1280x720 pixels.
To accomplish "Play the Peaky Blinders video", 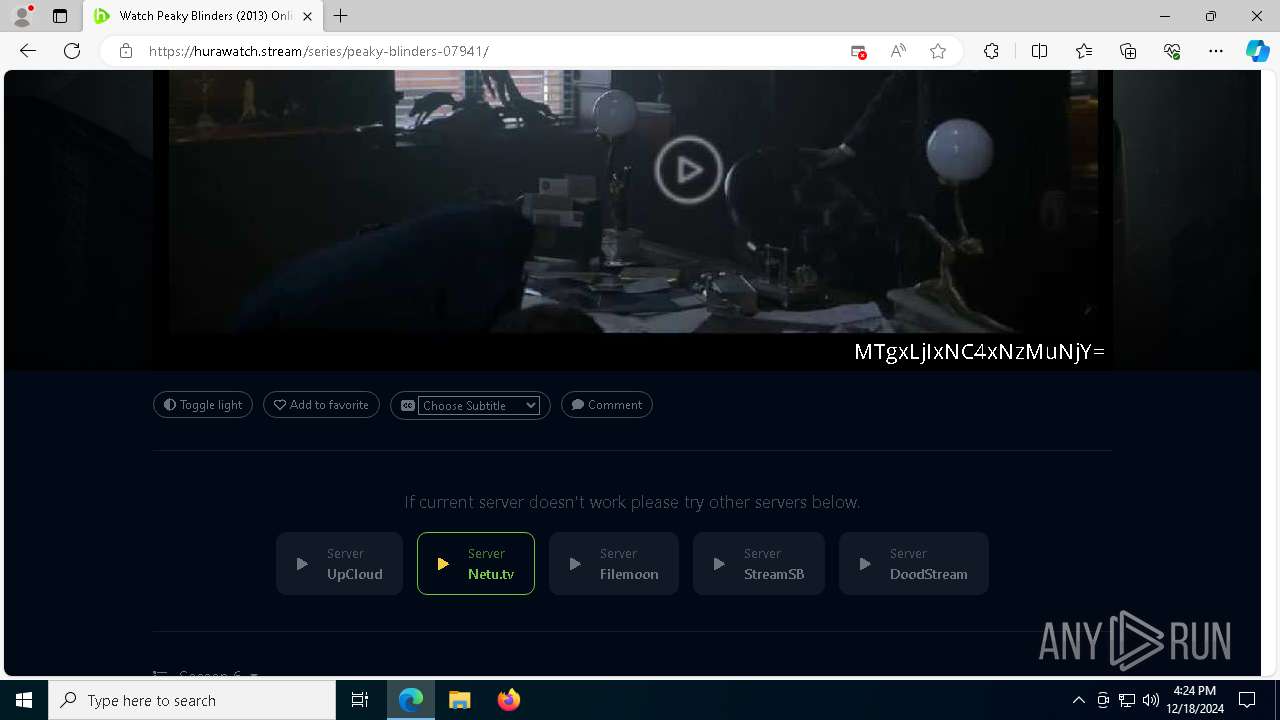I will tap(688, 170).
